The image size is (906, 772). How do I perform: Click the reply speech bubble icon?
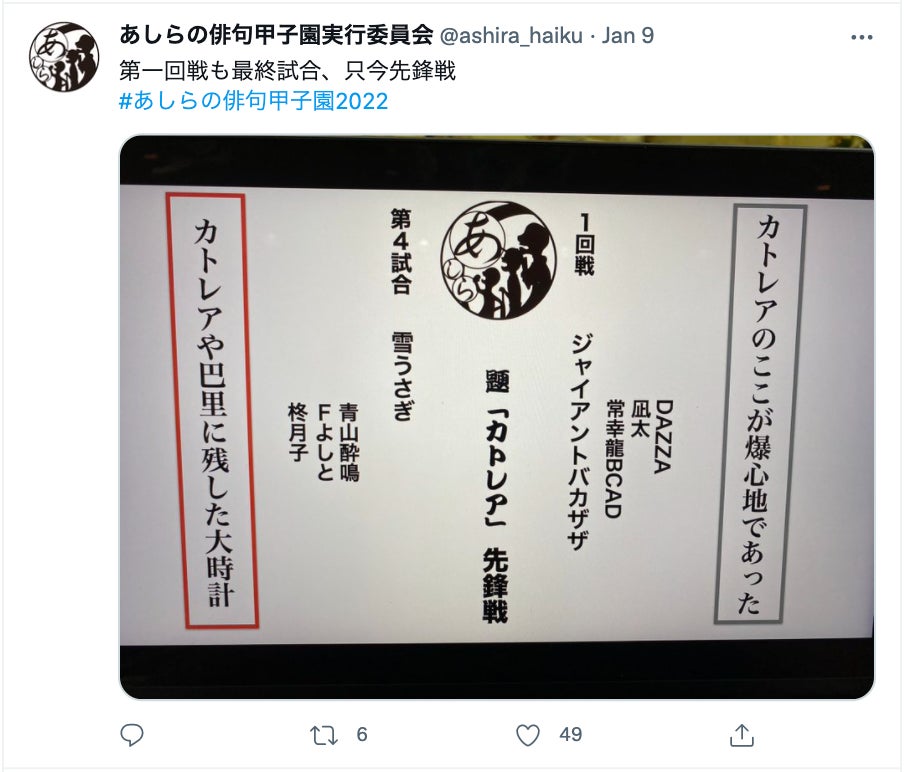point(132,734)
